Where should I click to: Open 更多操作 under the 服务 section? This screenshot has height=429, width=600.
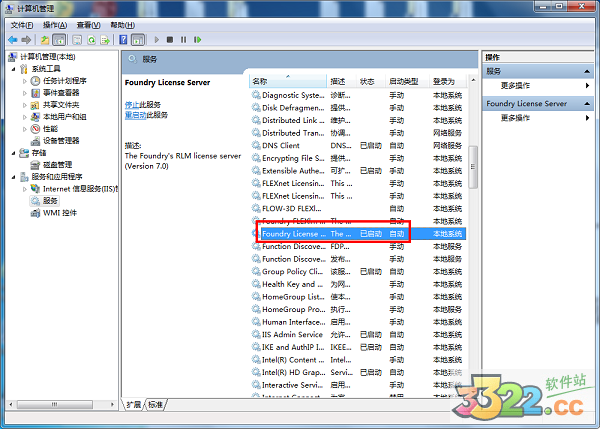(x=515, y=86)
